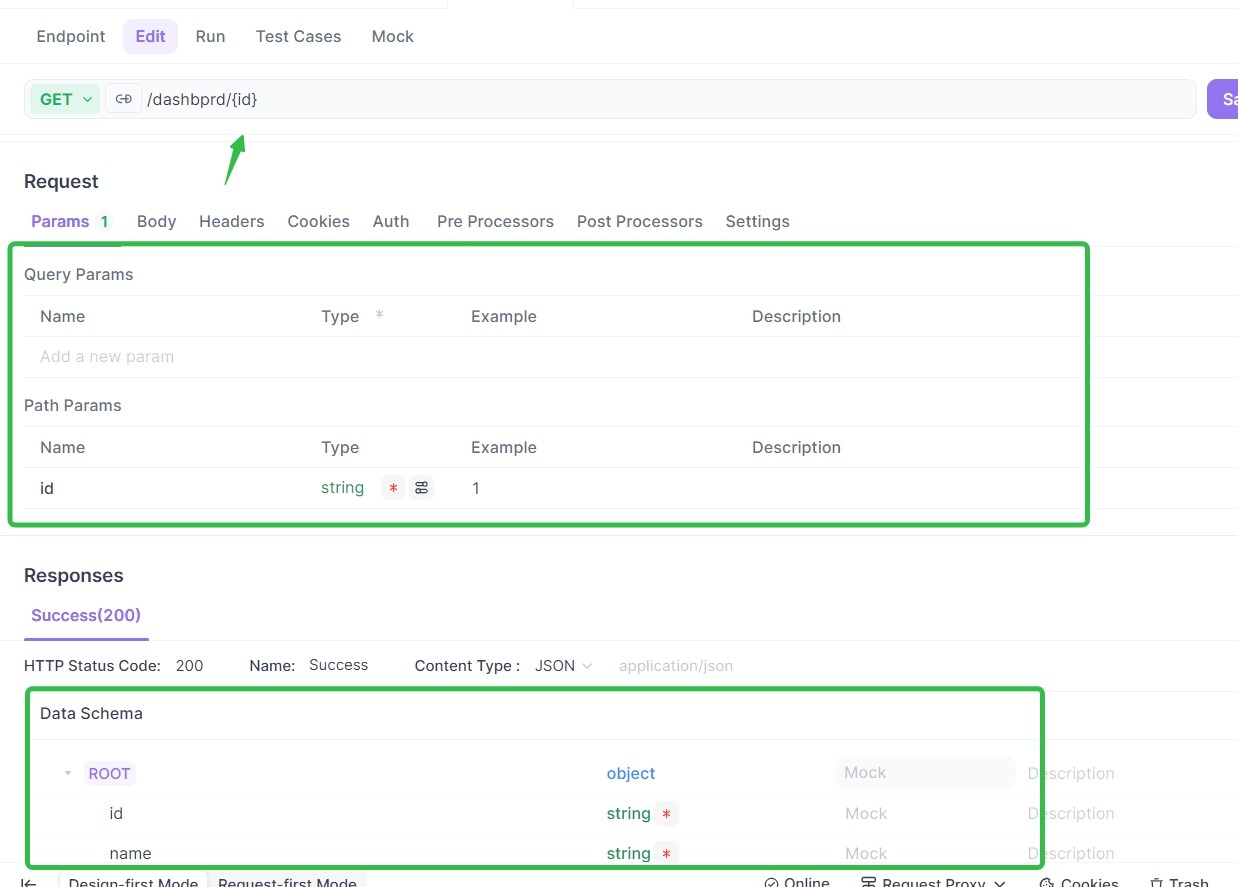The width and height of the screenshot is (1238, 887).
Task: Toggle required asterisk on schema id field
Action: [666, 814]
